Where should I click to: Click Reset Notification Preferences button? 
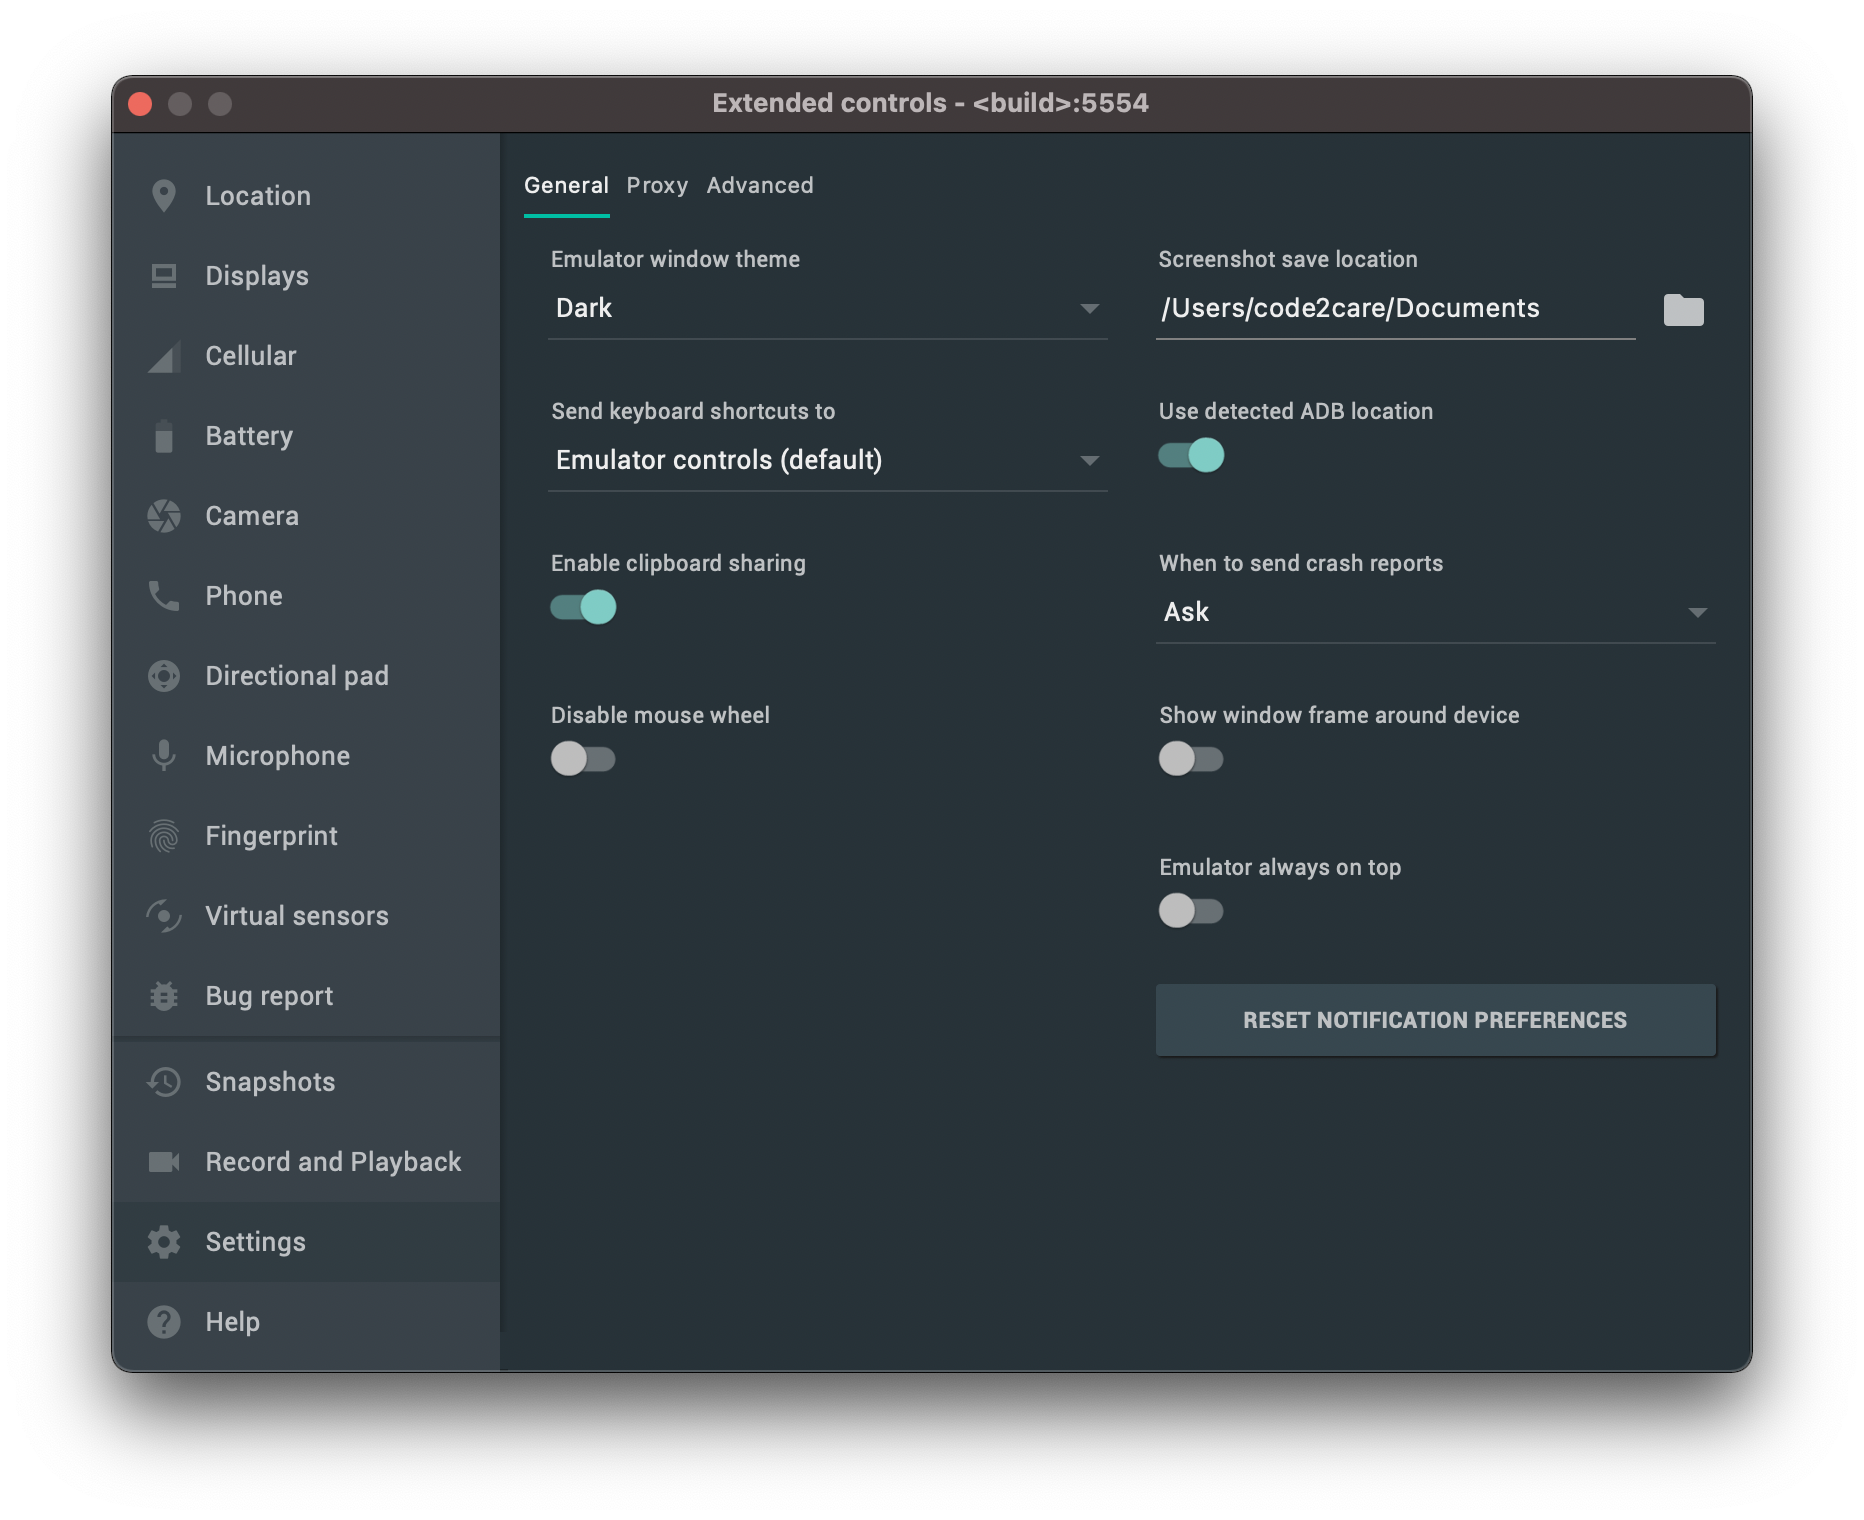click(1435, 1020)
